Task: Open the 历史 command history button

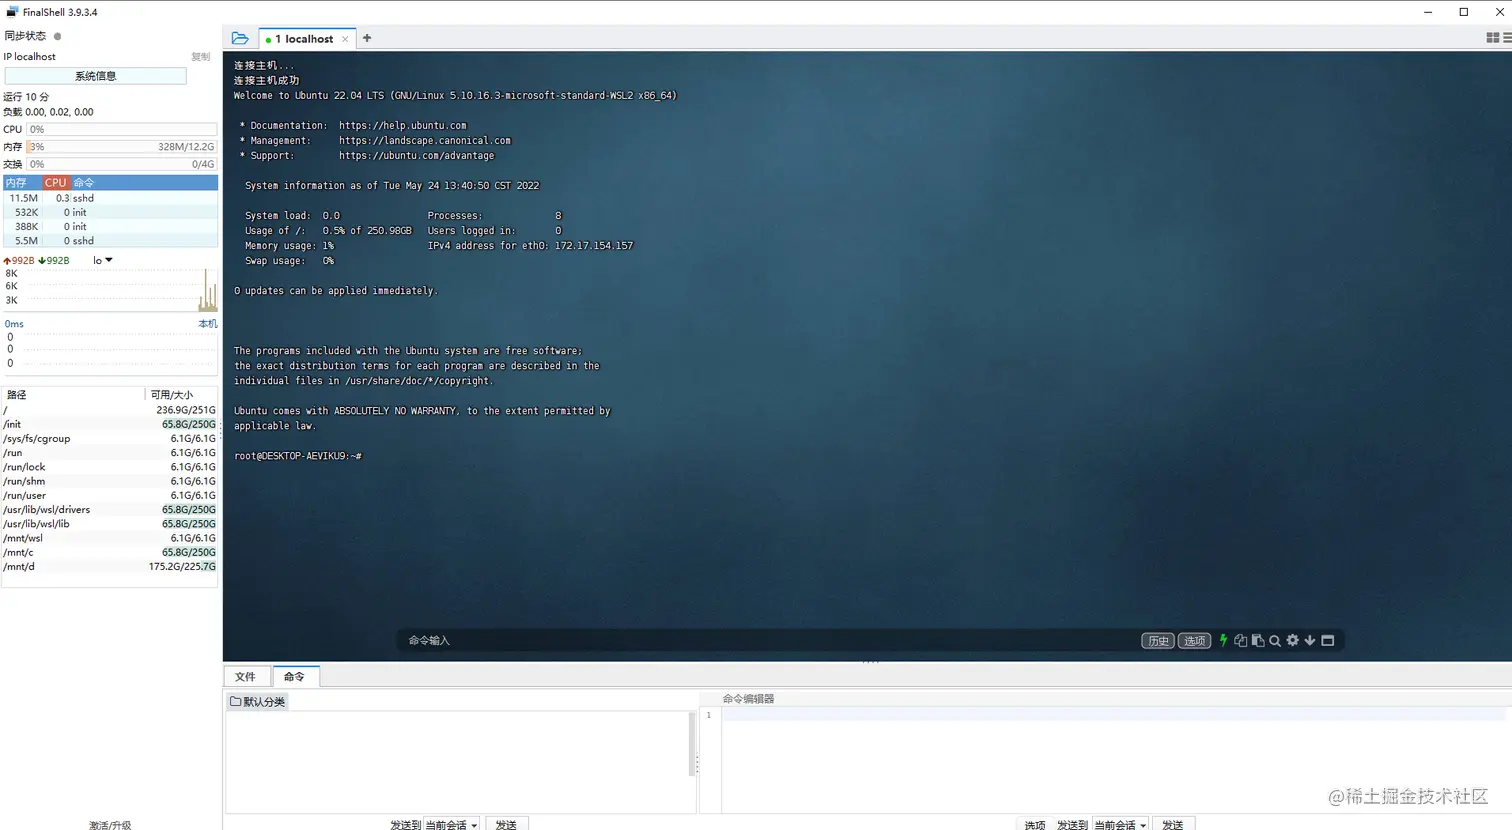Action: coord(1158,641)
